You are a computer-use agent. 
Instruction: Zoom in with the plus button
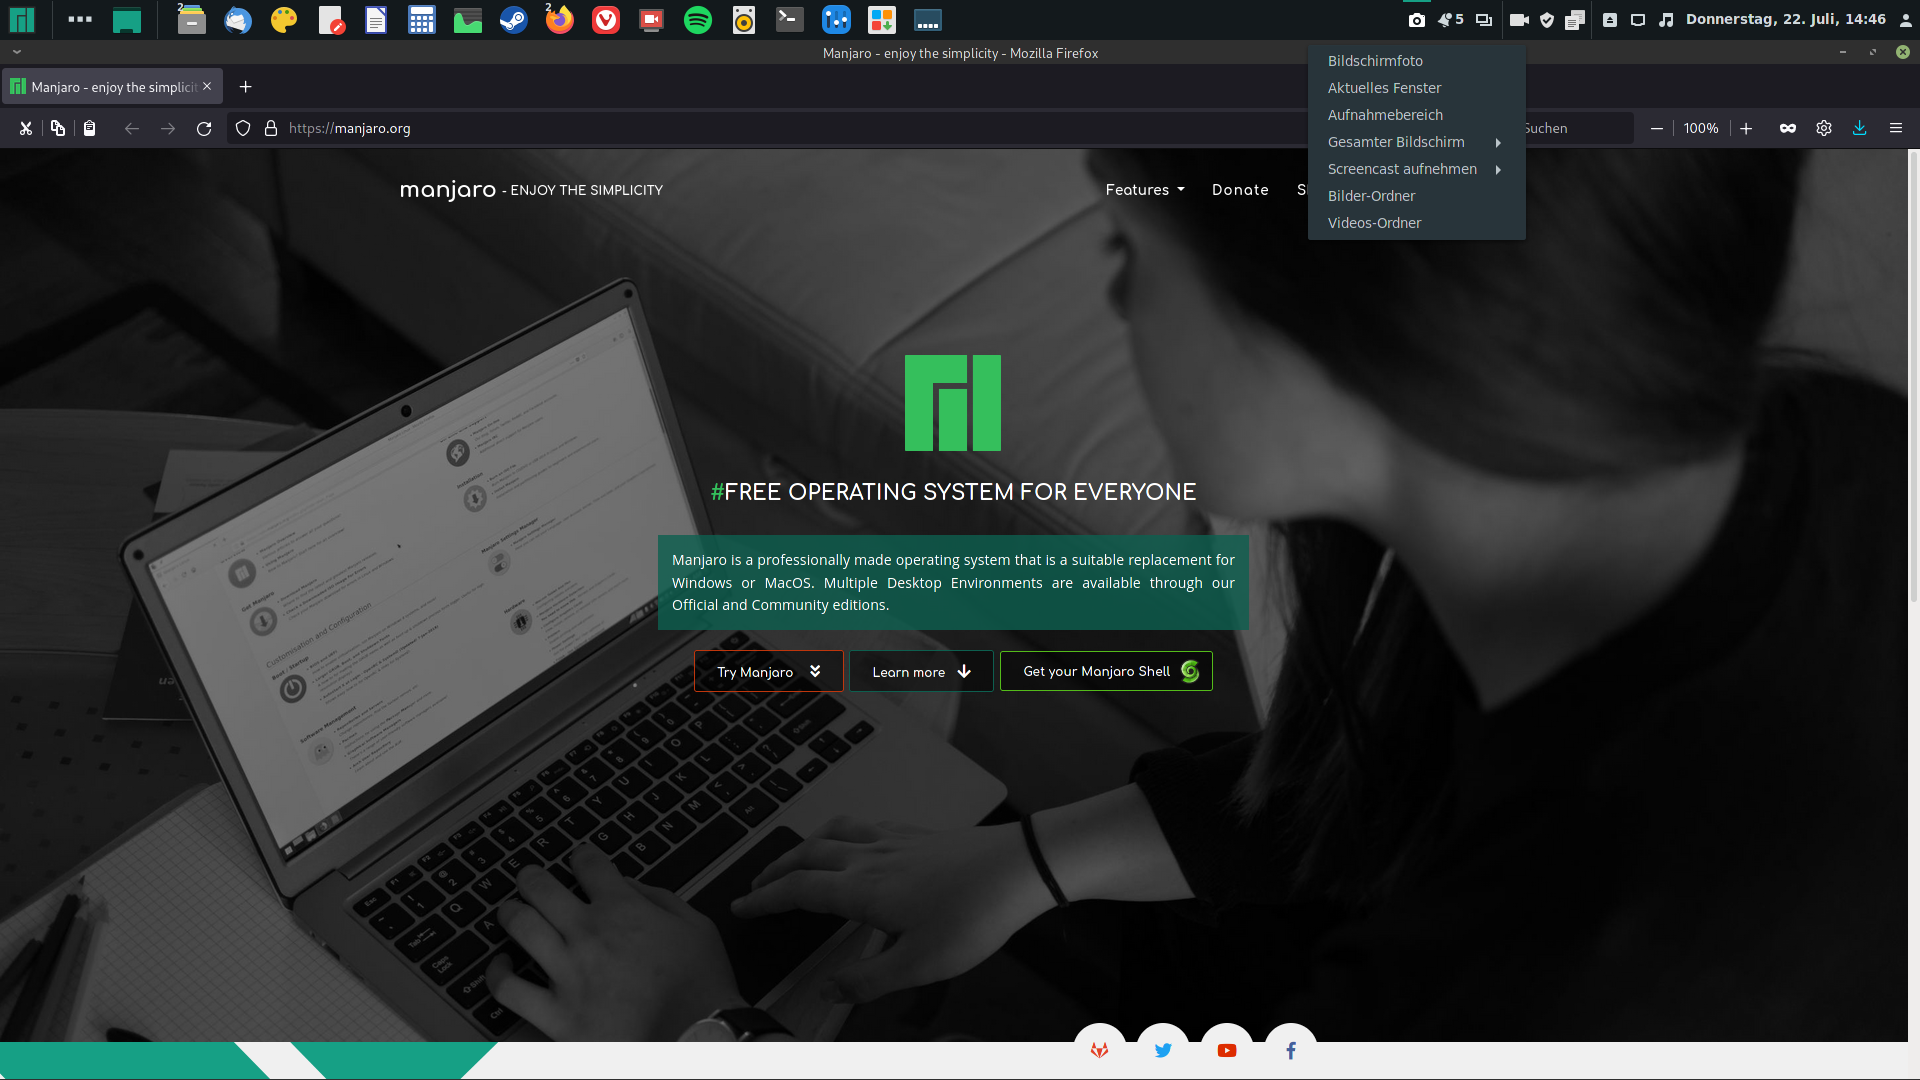tap(1746, 128)
